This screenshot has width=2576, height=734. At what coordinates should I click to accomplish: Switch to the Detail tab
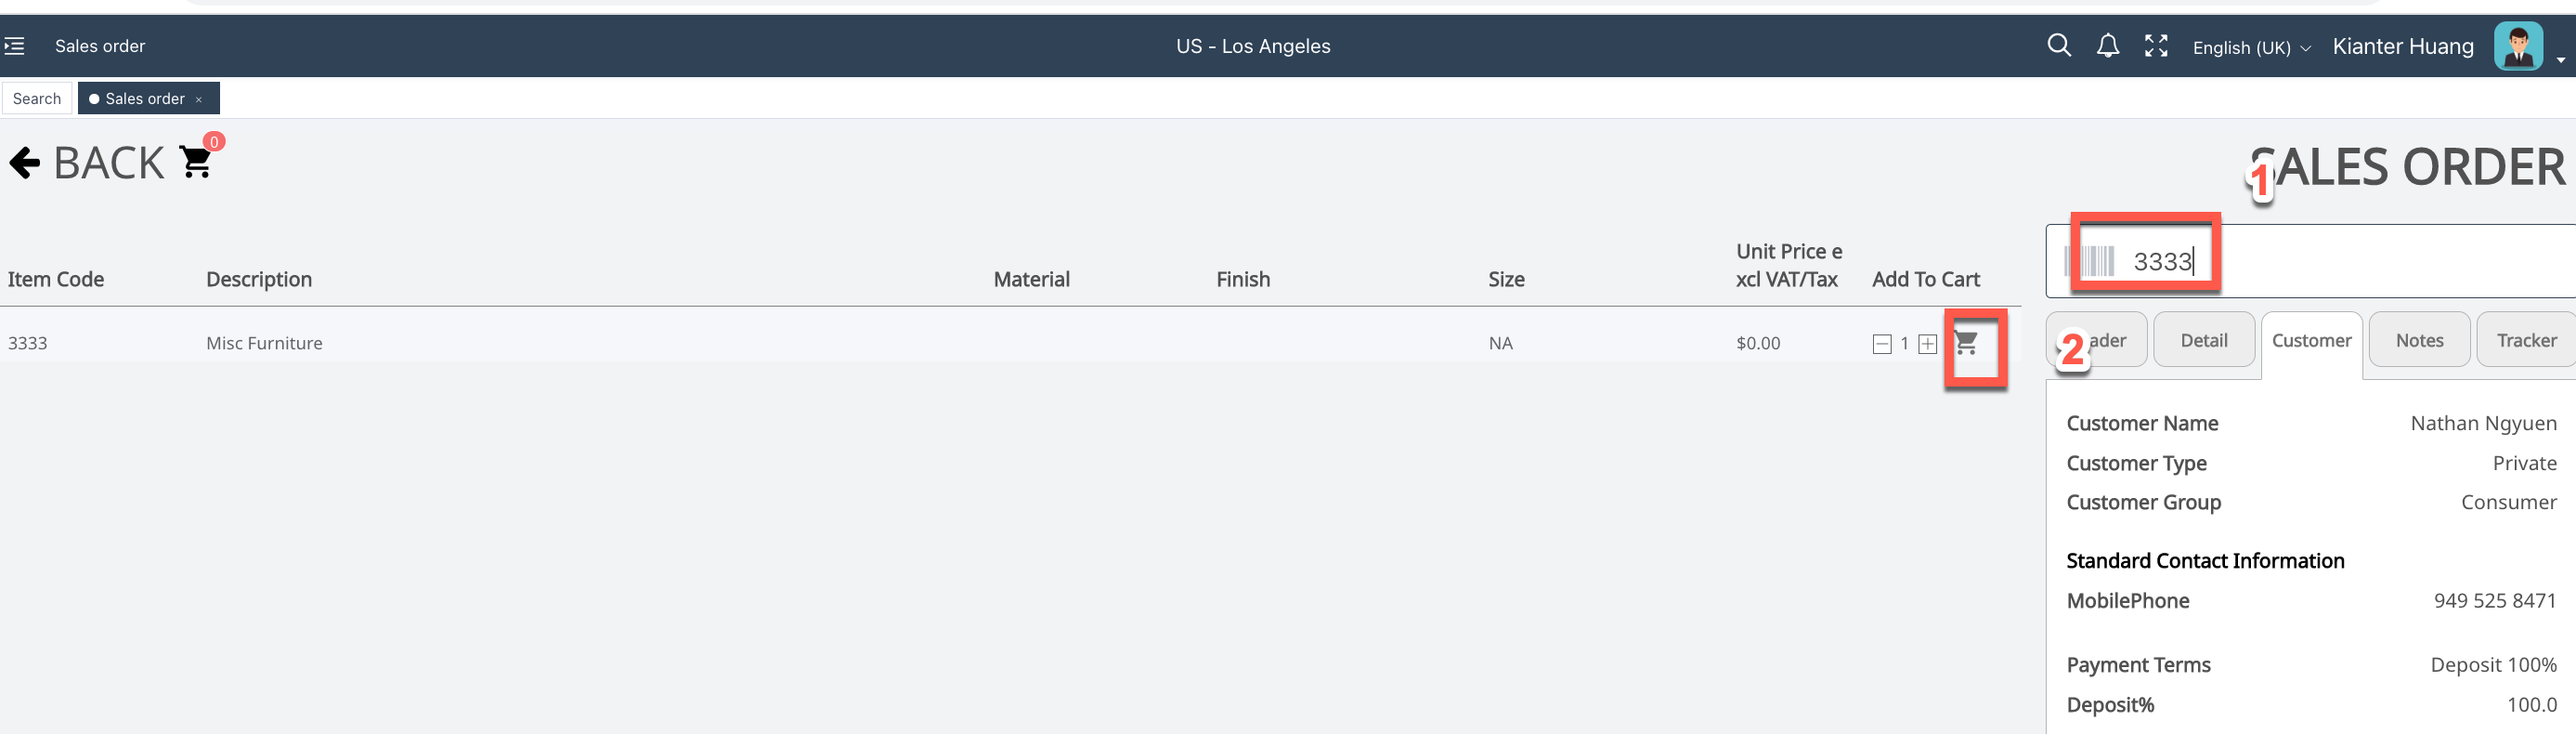point(2203,341)
